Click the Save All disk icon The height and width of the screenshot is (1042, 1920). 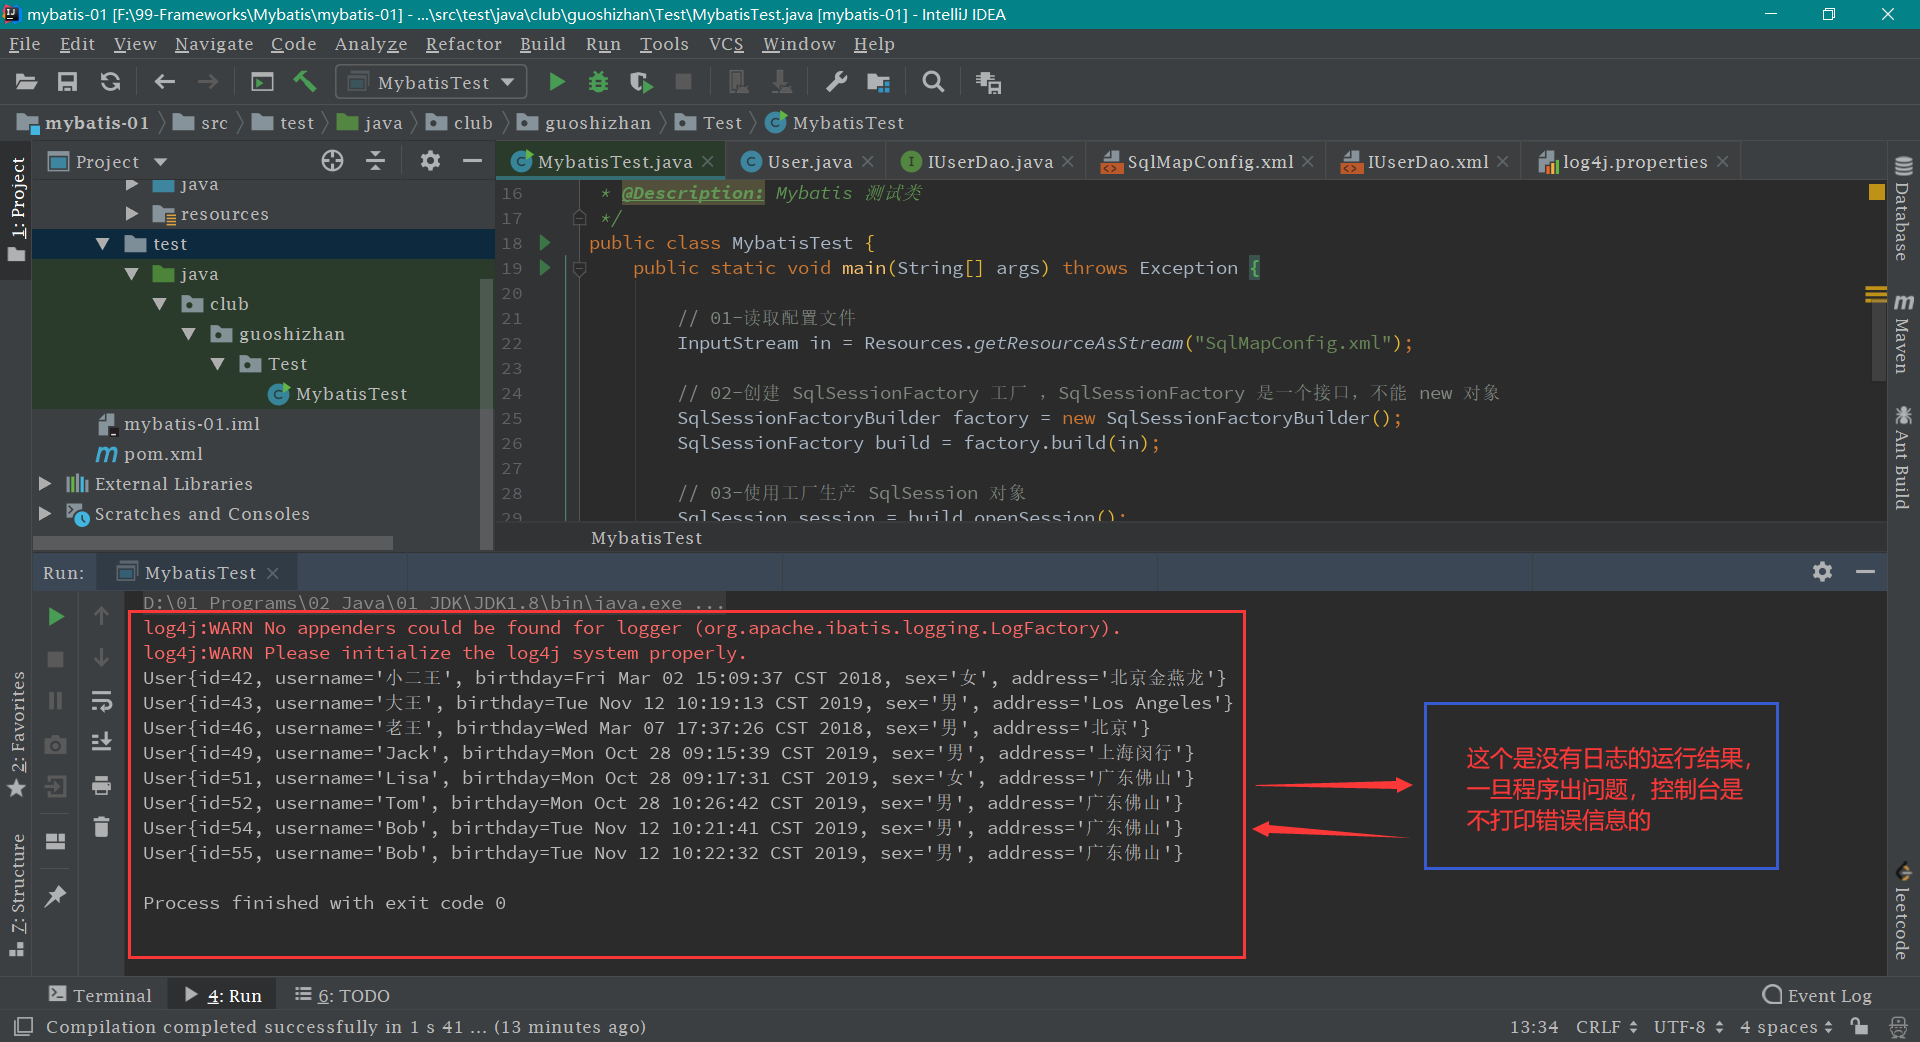click(x=68, y=82)
